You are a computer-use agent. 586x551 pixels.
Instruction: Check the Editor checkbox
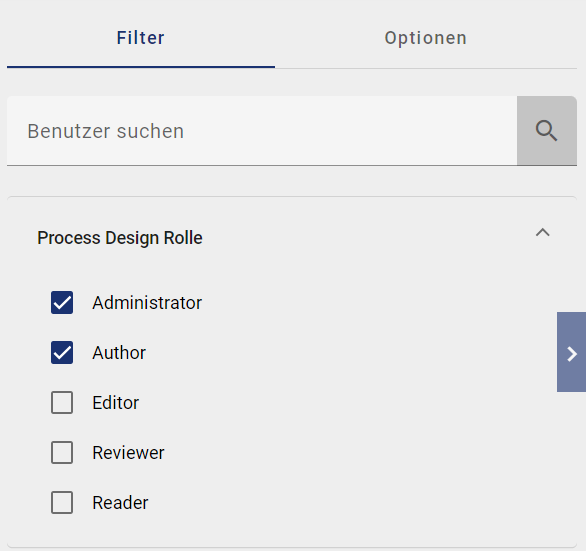click(62, 403)
